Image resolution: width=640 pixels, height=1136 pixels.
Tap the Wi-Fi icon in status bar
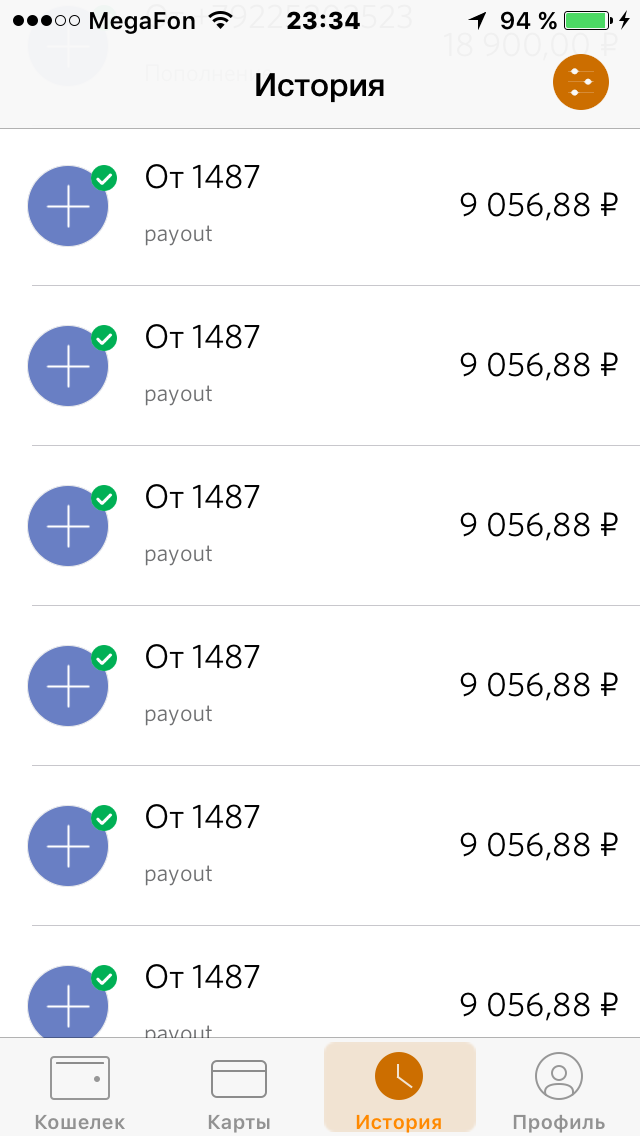220,21
